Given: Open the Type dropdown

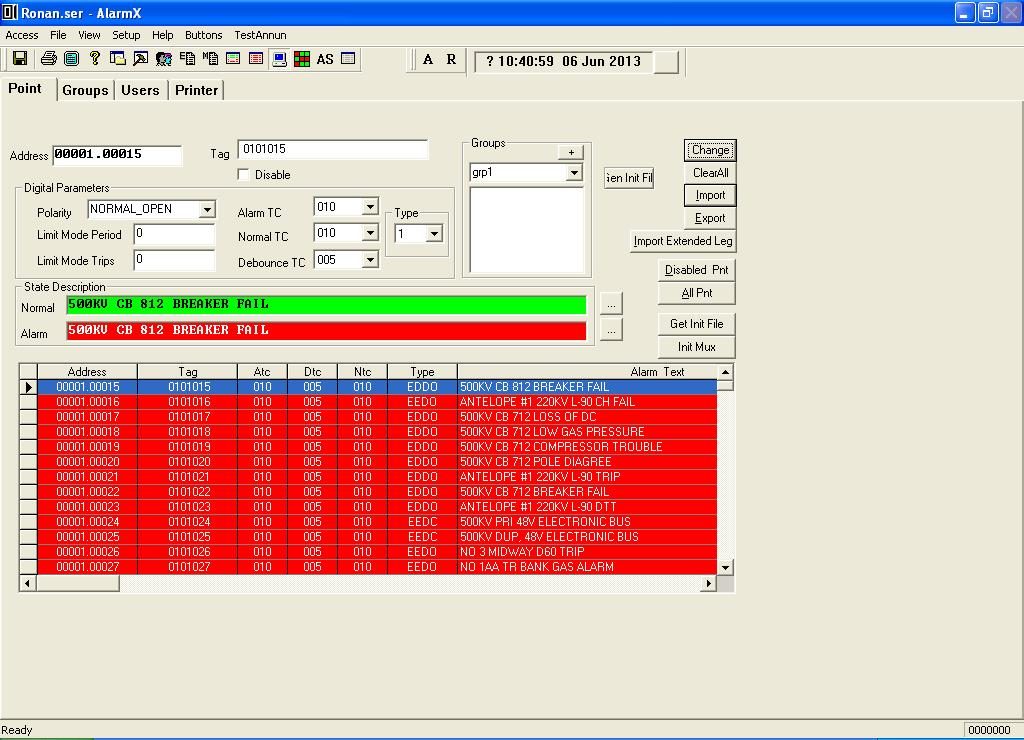Looking at the screenshot, I should click(434, 234).
